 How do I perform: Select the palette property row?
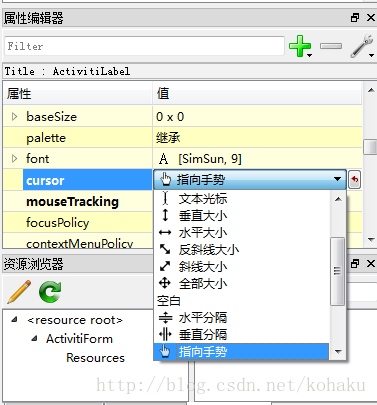(182, 138)
